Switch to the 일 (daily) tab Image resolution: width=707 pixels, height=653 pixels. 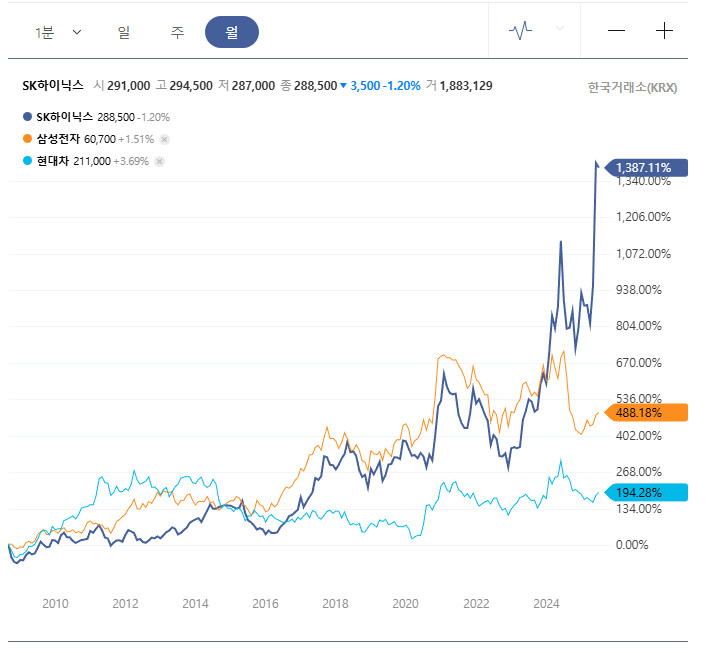pyautogui.click(x=124, y=32)
